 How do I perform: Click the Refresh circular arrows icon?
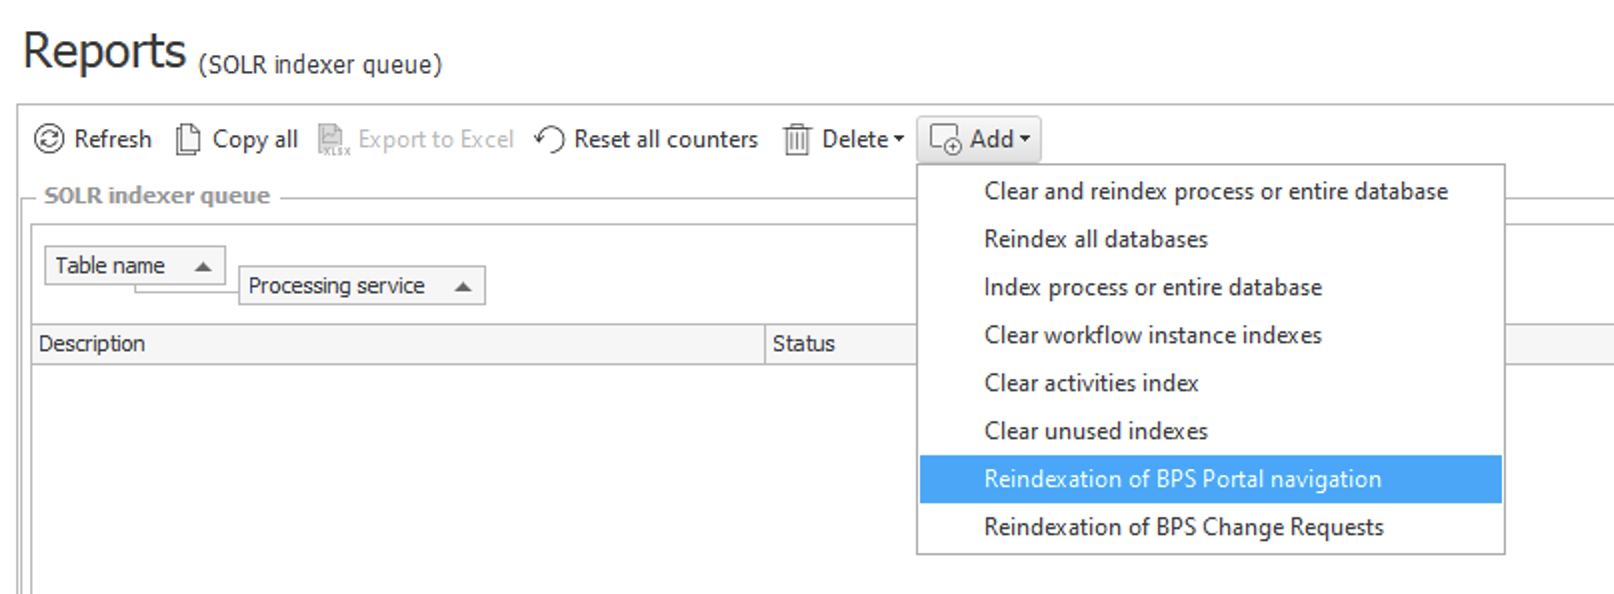click(49, 139)
